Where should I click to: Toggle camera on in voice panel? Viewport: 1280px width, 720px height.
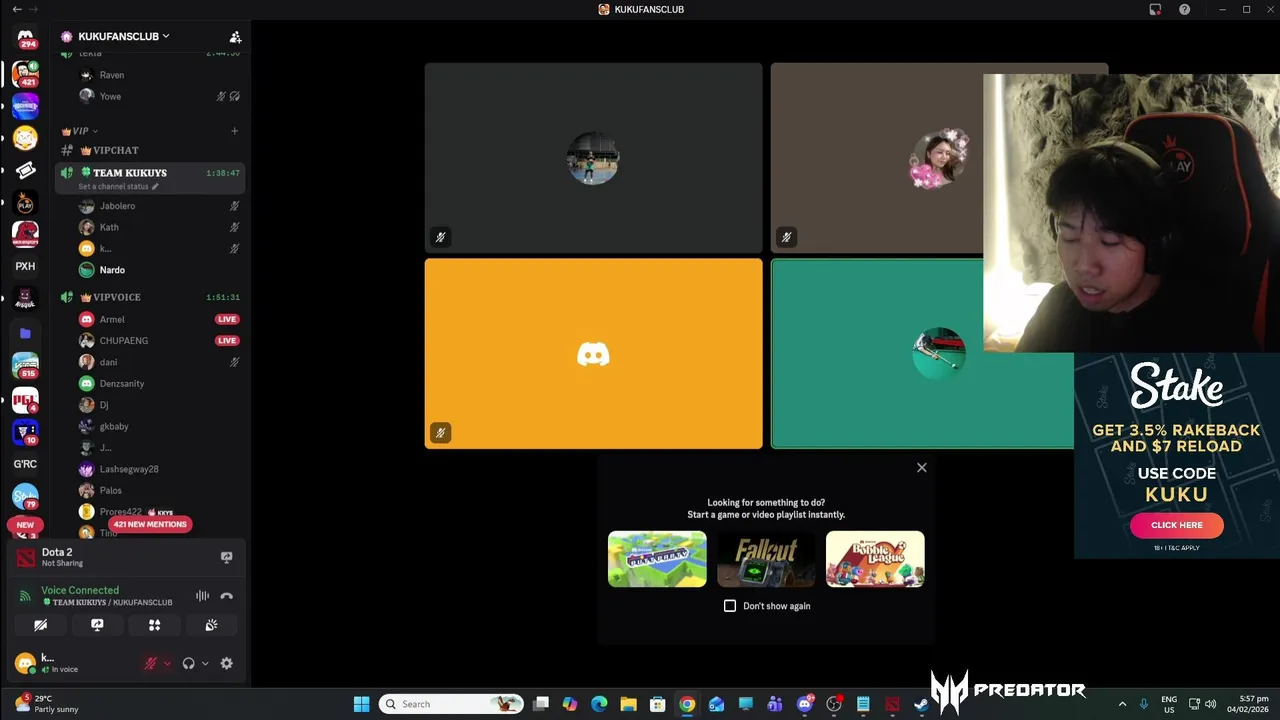click(x=40, y=625)
